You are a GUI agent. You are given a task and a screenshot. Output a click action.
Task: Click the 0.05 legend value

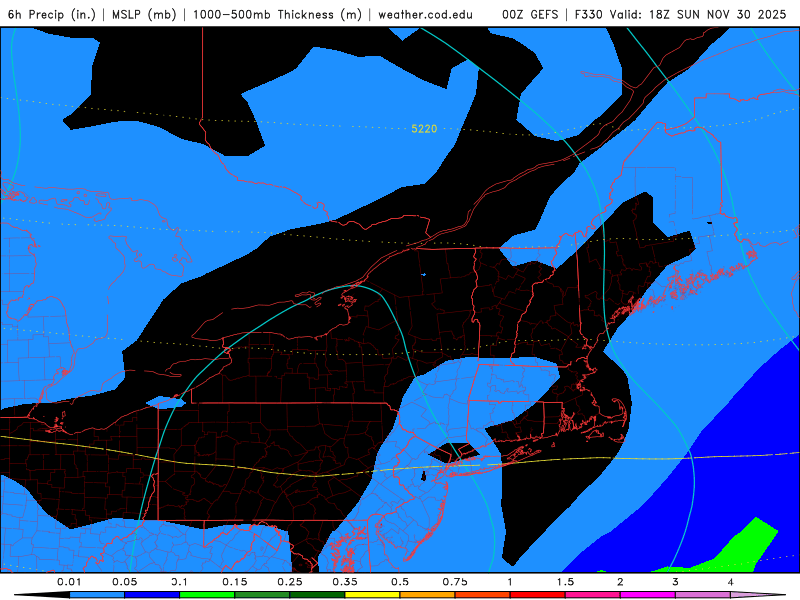124,582
